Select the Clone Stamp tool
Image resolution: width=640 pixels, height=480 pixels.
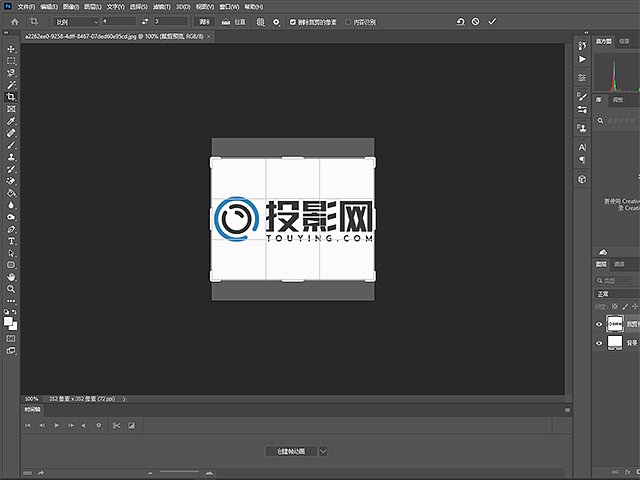(11, 157)
